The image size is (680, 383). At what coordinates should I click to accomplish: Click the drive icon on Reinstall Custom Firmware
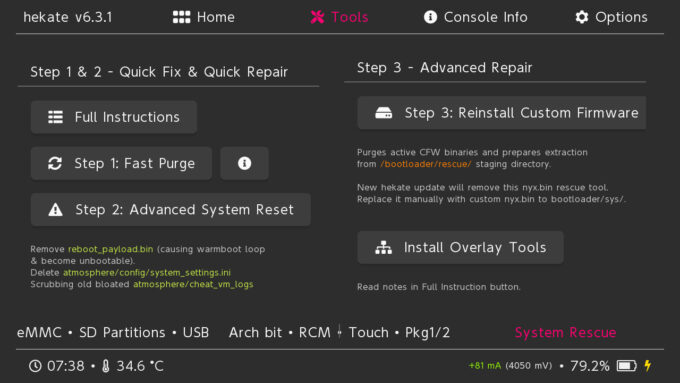pos(383,113)
